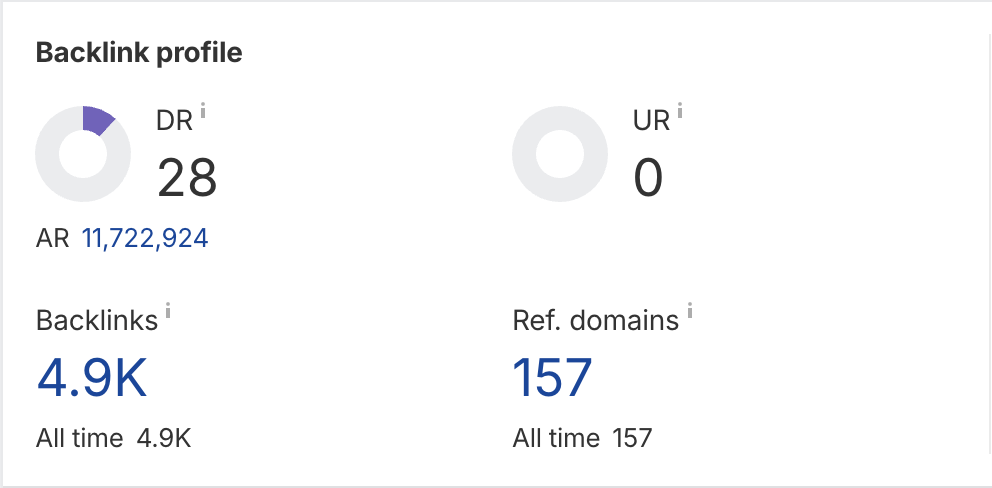Click the purple segment of the DR donut
The image size is (992, 488).
96,120
